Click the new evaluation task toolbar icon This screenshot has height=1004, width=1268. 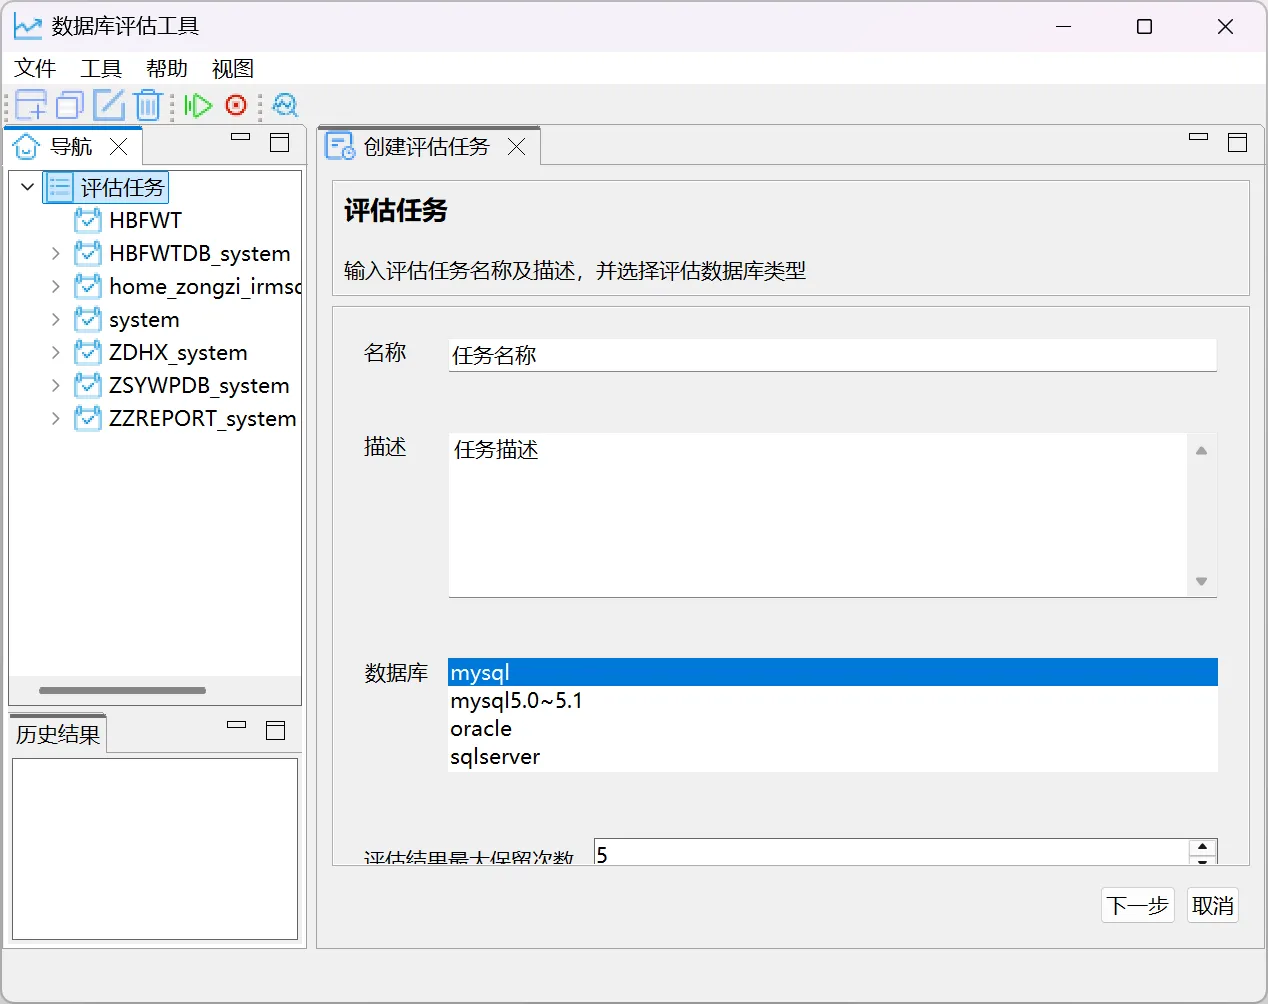(31, 105)
